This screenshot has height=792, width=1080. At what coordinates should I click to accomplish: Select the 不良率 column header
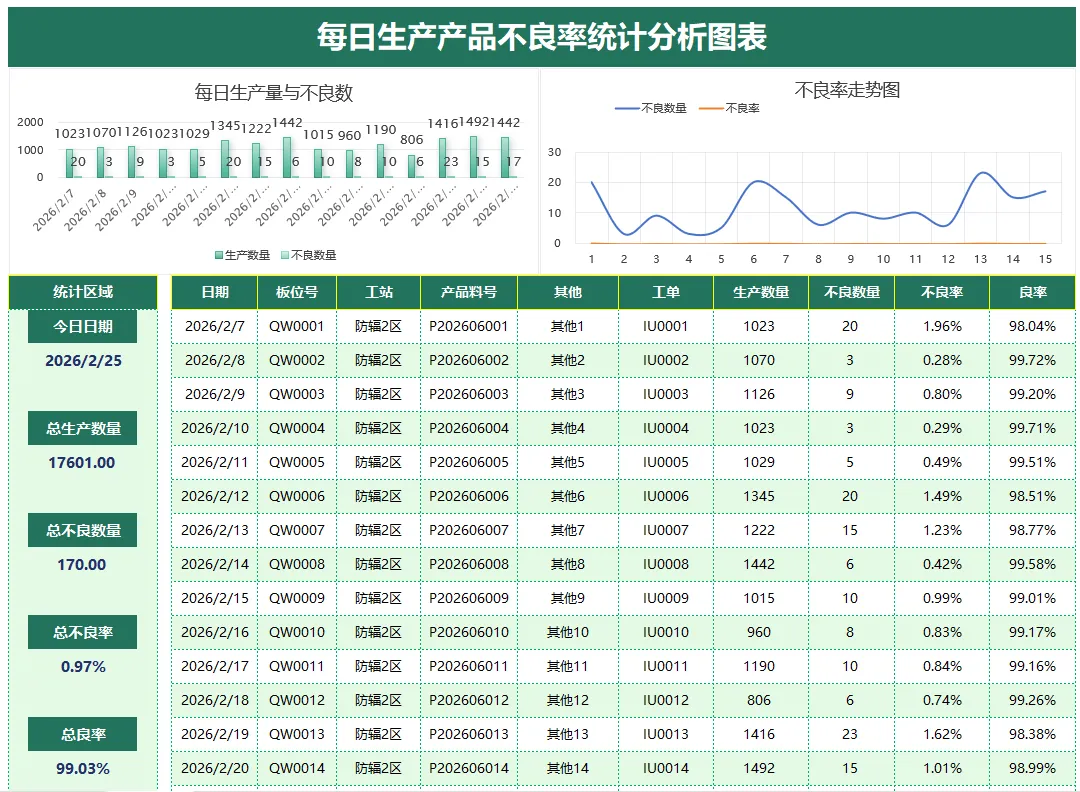click(942, 292)
